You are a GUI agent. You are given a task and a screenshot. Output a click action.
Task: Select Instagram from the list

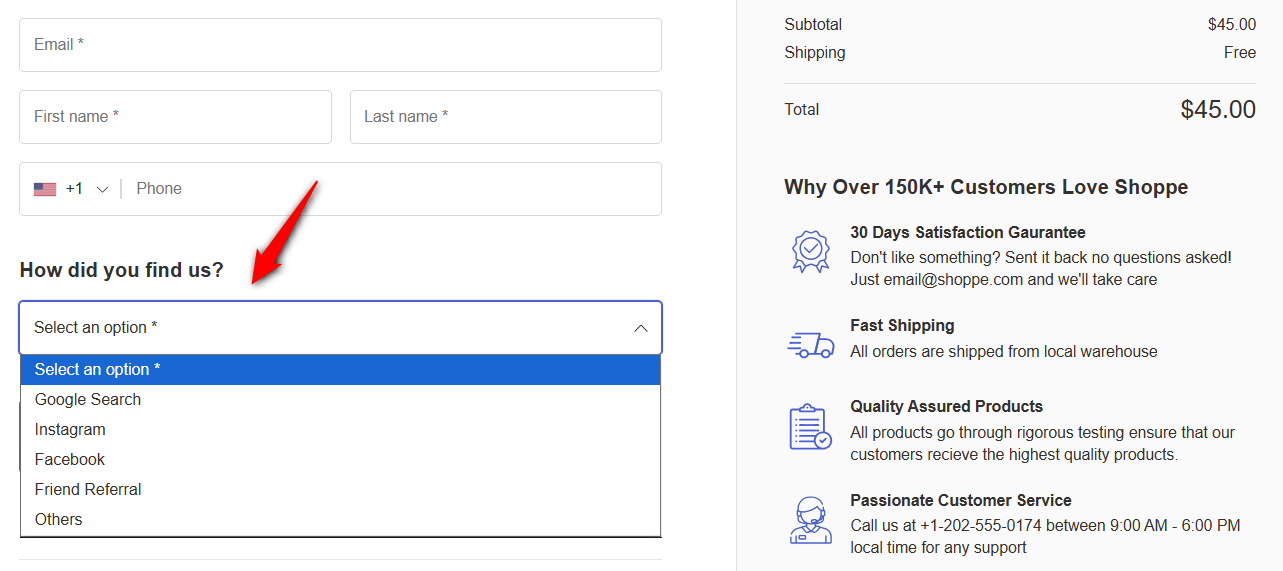(x=340, y=430)
